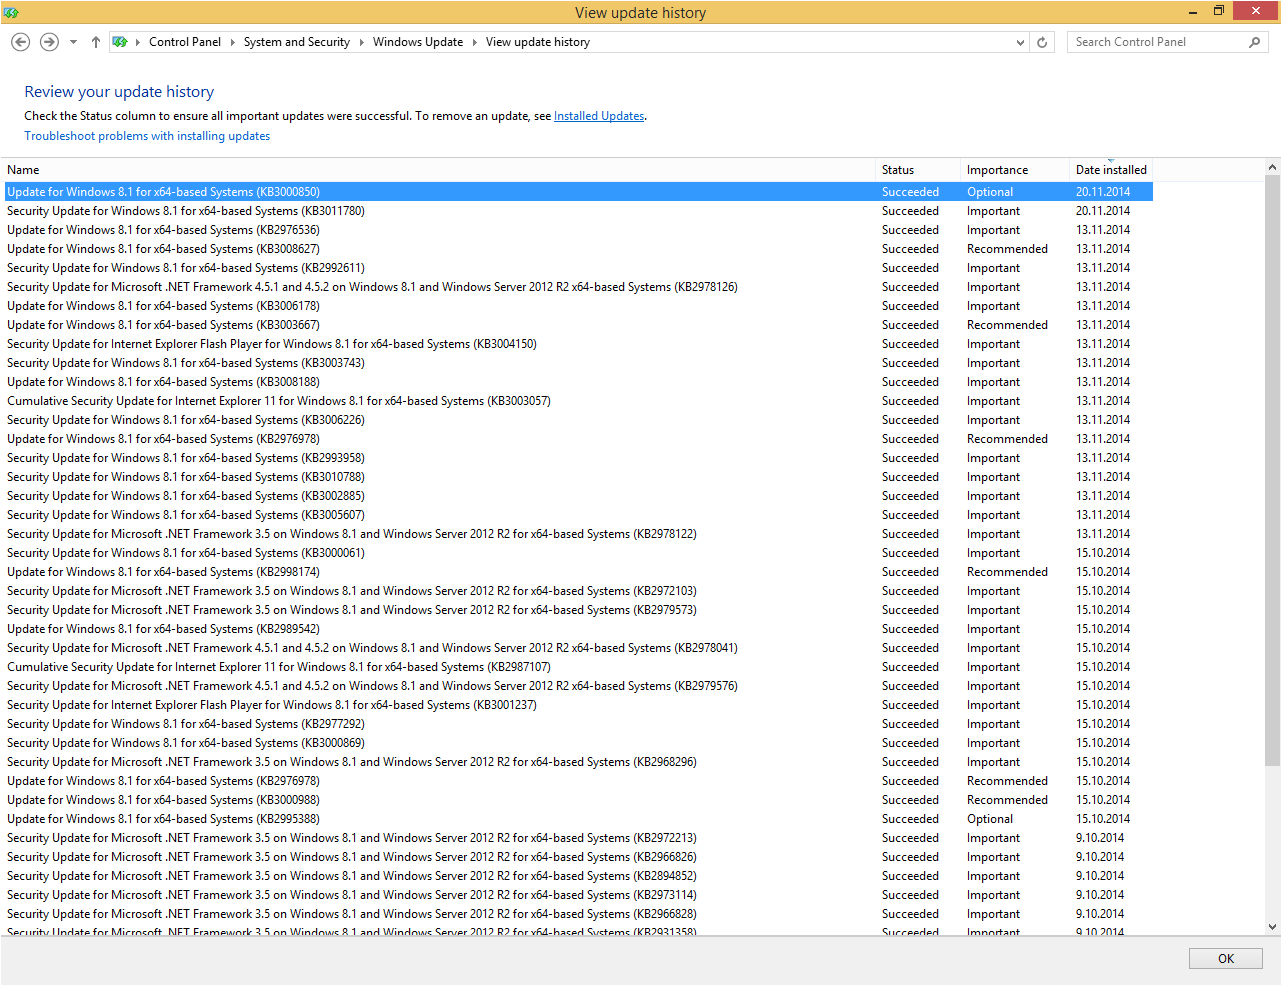Select Security Update KB3010788 row
This screenshot has height=986, width=1282.
578,477
